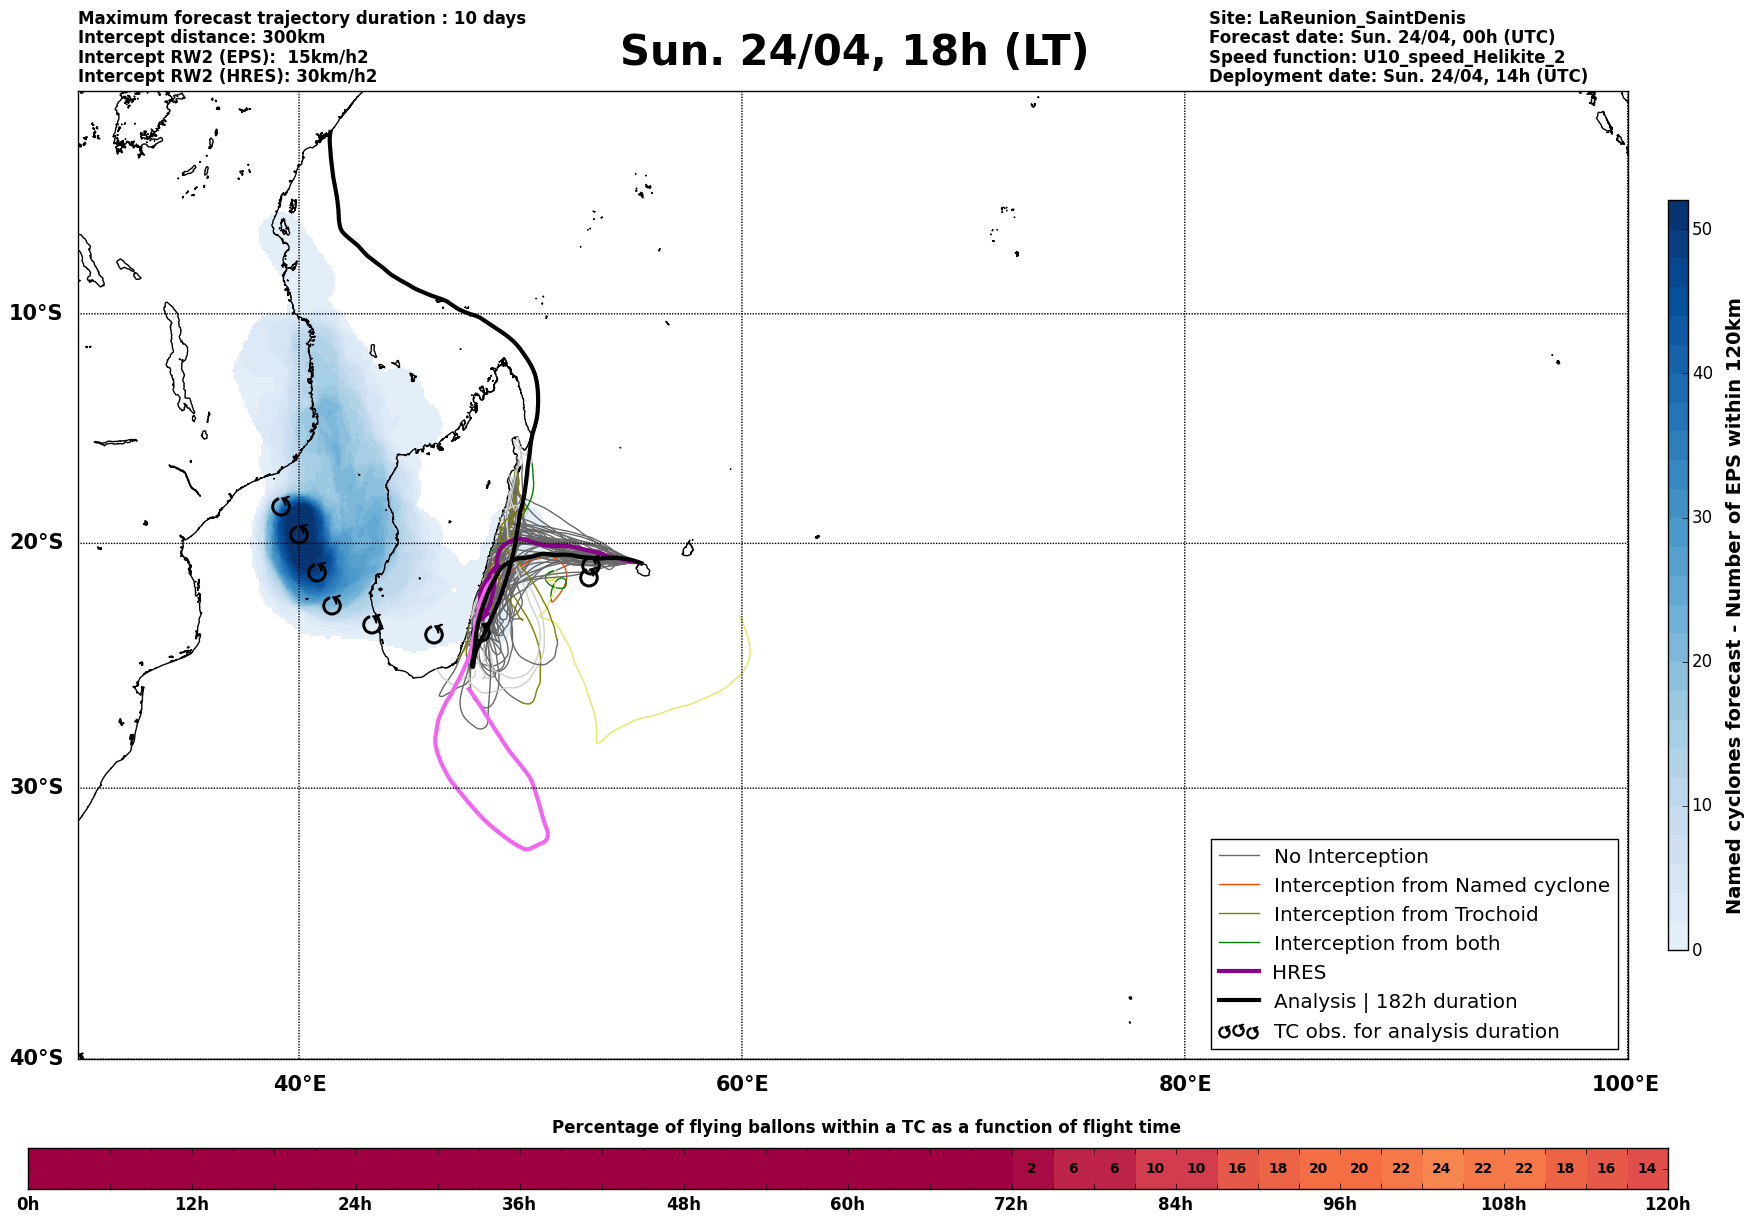Click the purple HRES line sample in legend

(1238, 972)
